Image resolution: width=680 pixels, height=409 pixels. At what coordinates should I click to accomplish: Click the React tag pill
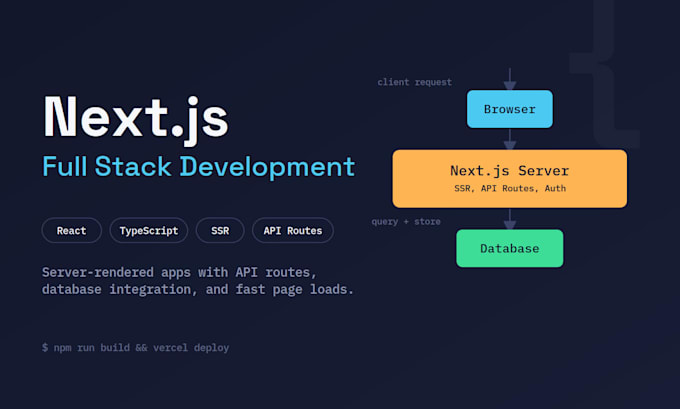tap(72, 230)
